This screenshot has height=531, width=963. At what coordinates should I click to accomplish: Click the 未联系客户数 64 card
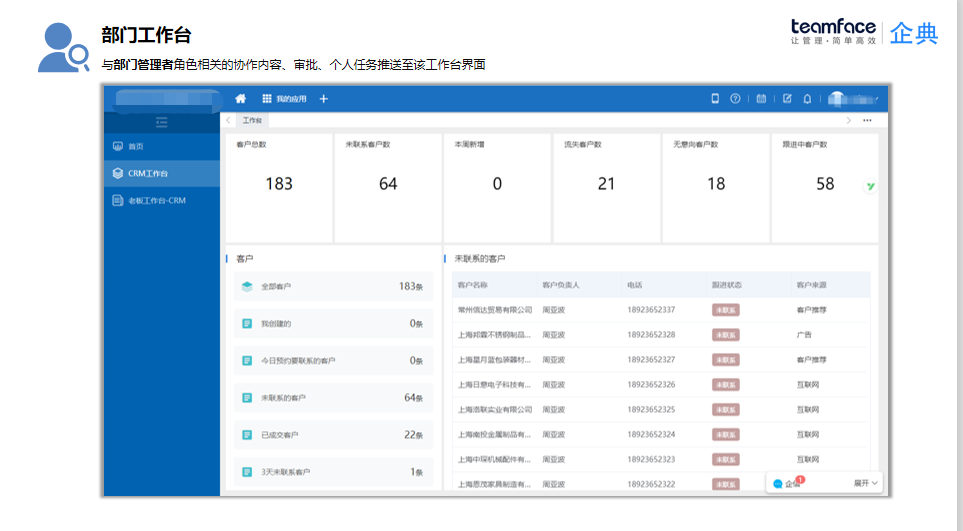coord(388,187)
